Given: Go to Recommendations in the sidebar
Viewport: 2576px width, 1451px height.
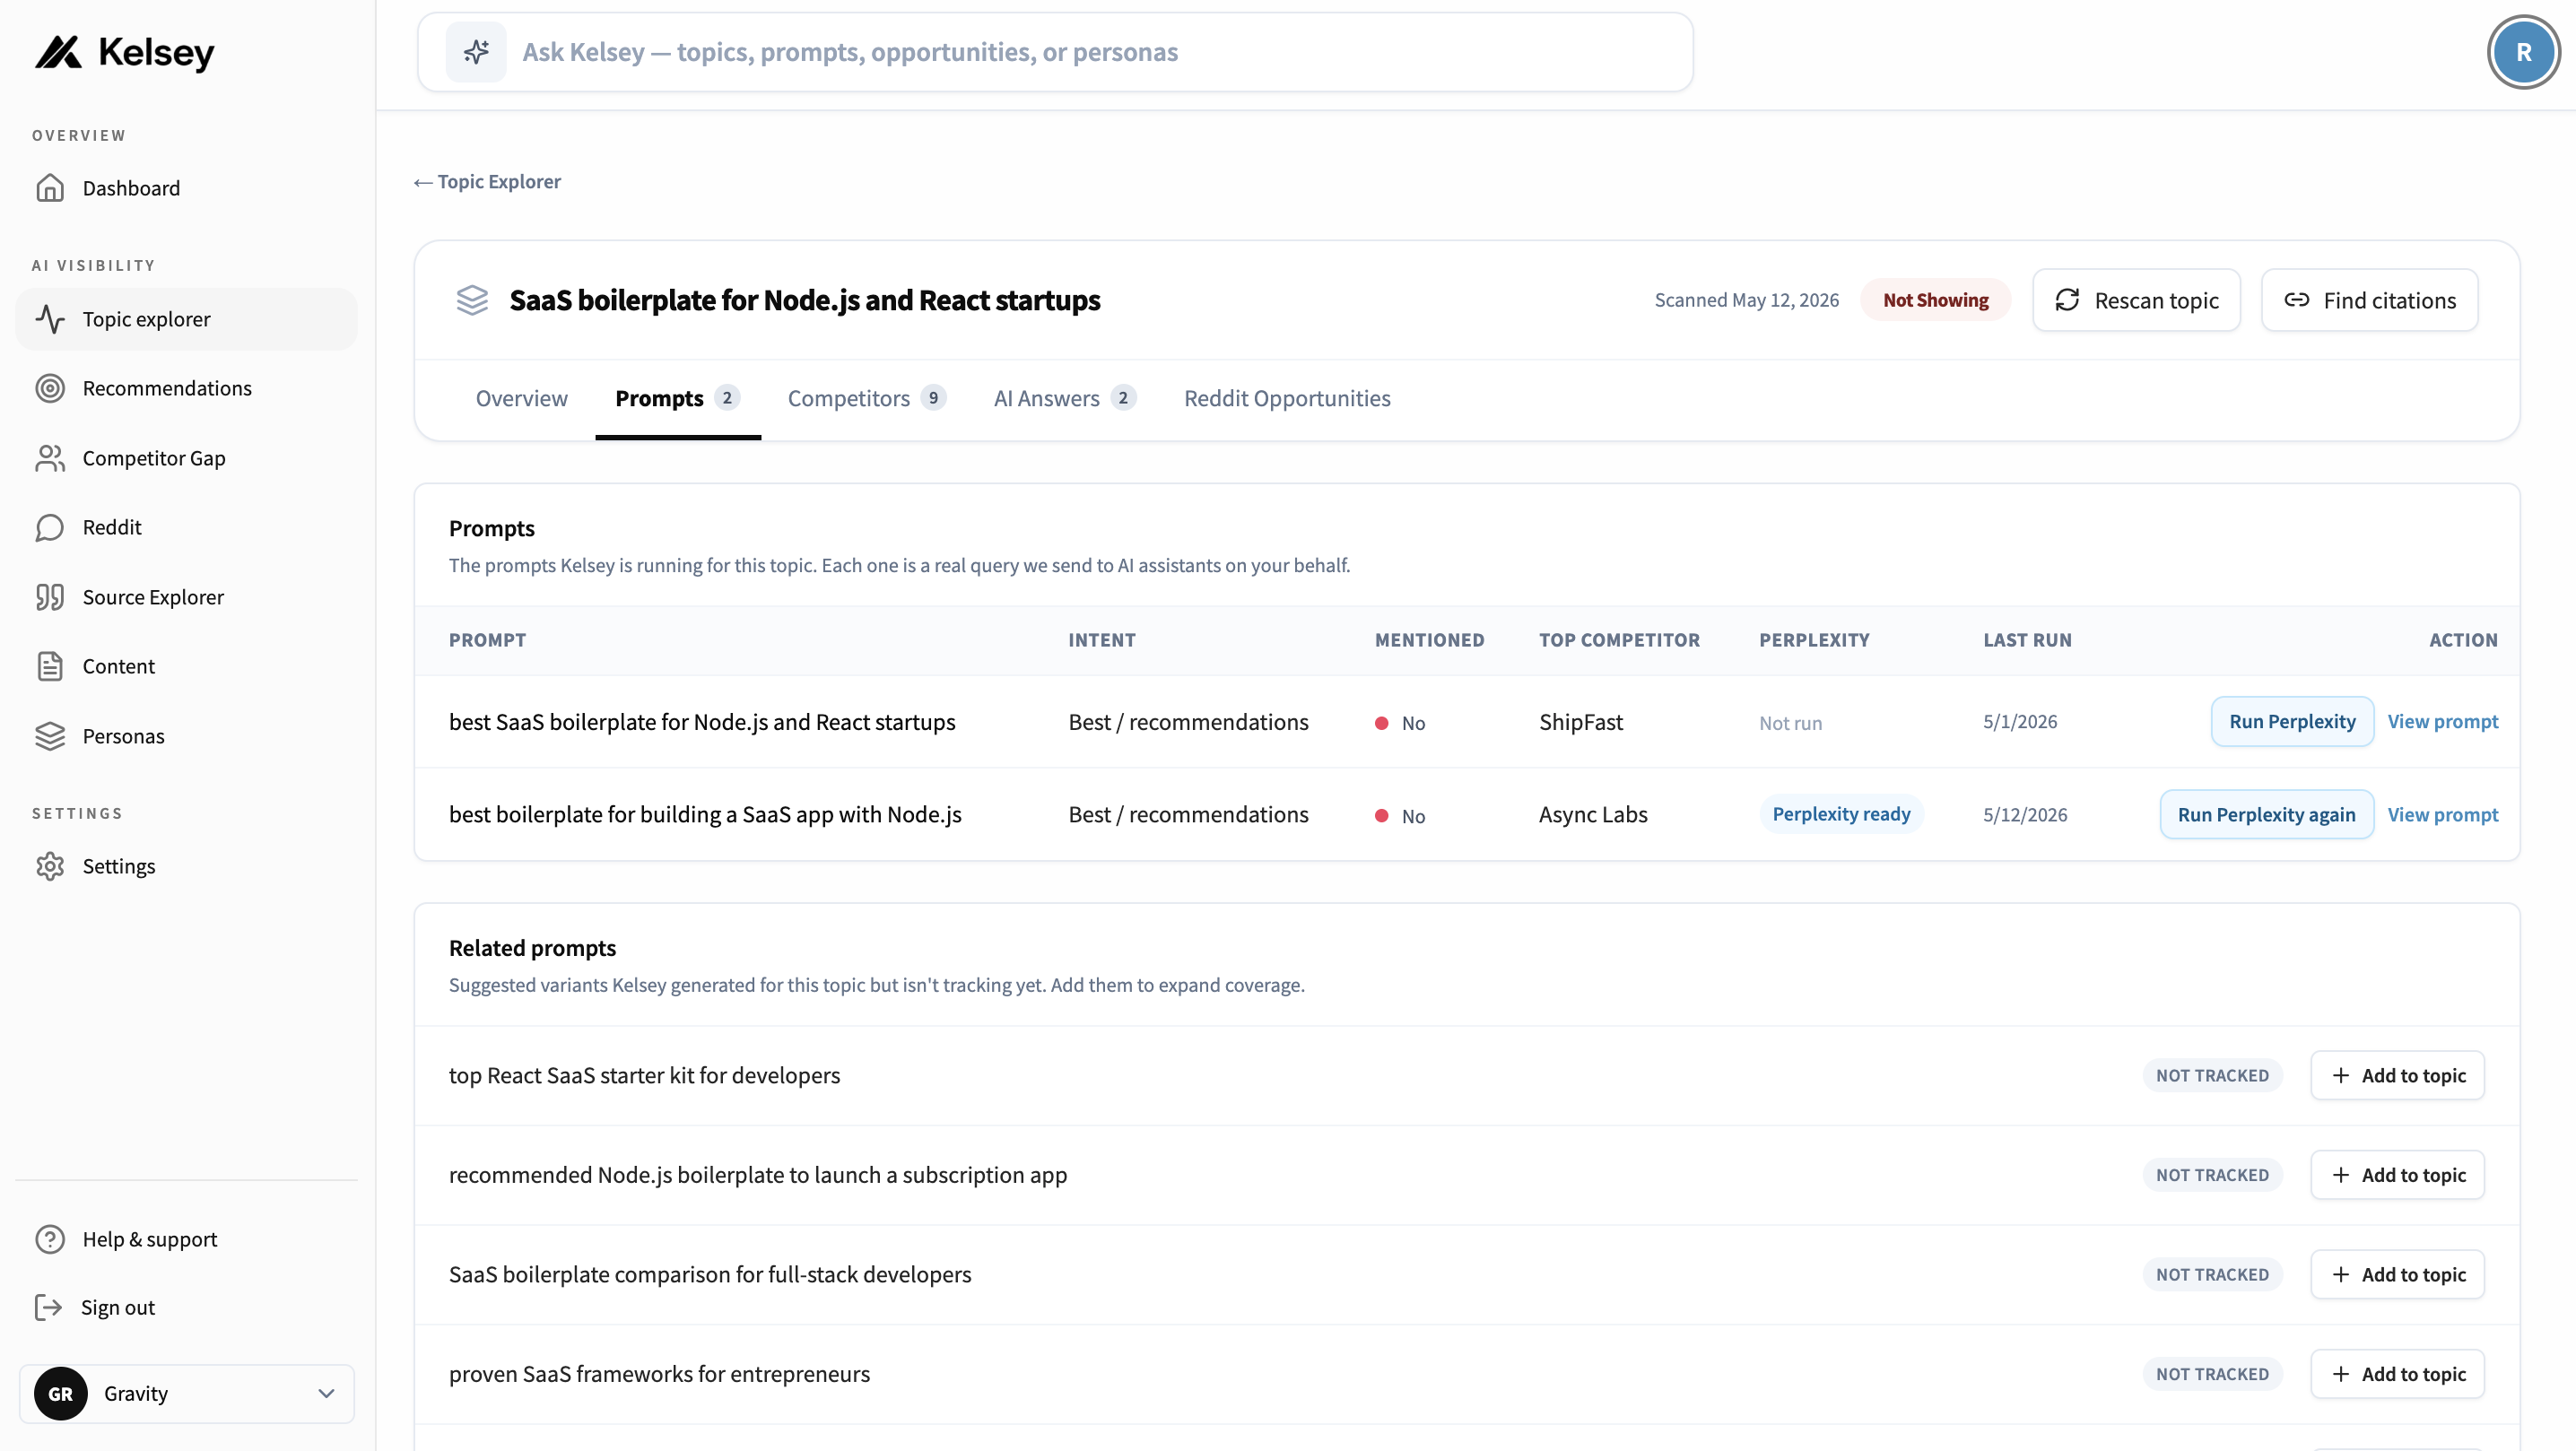Looking at the screenshot, I should coord(186,388).
